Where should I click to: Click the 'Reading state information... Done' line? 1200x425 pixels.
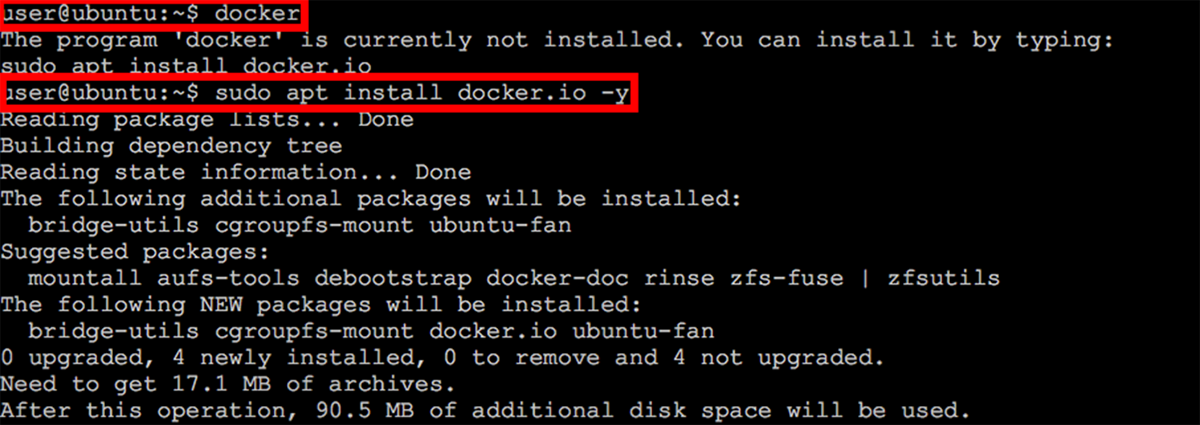[x=236, y=172]
